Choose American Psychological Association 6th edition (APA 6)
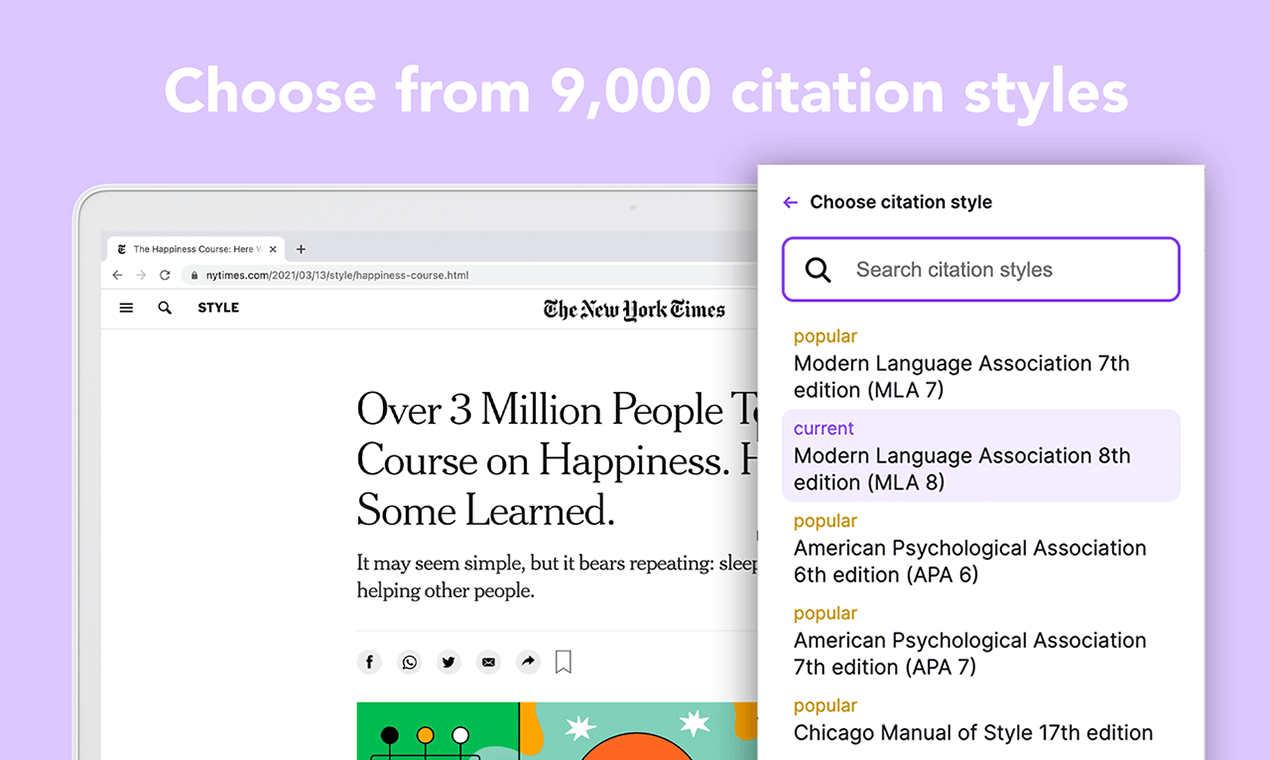 [981, 548]
